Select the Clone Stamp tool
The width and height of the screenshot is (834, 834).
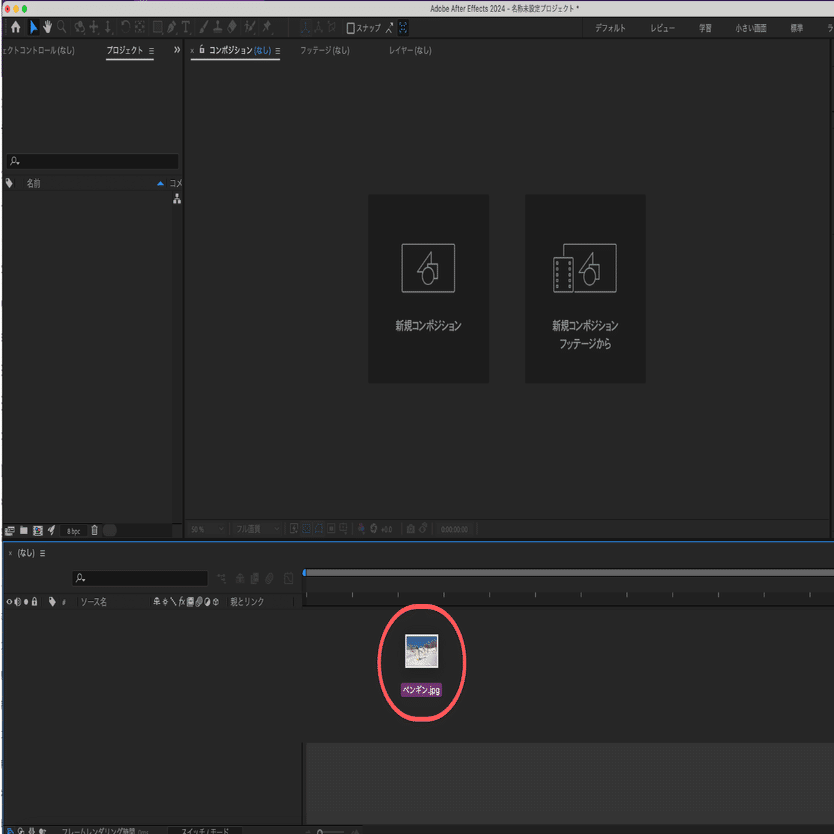[x=218, y=27]
